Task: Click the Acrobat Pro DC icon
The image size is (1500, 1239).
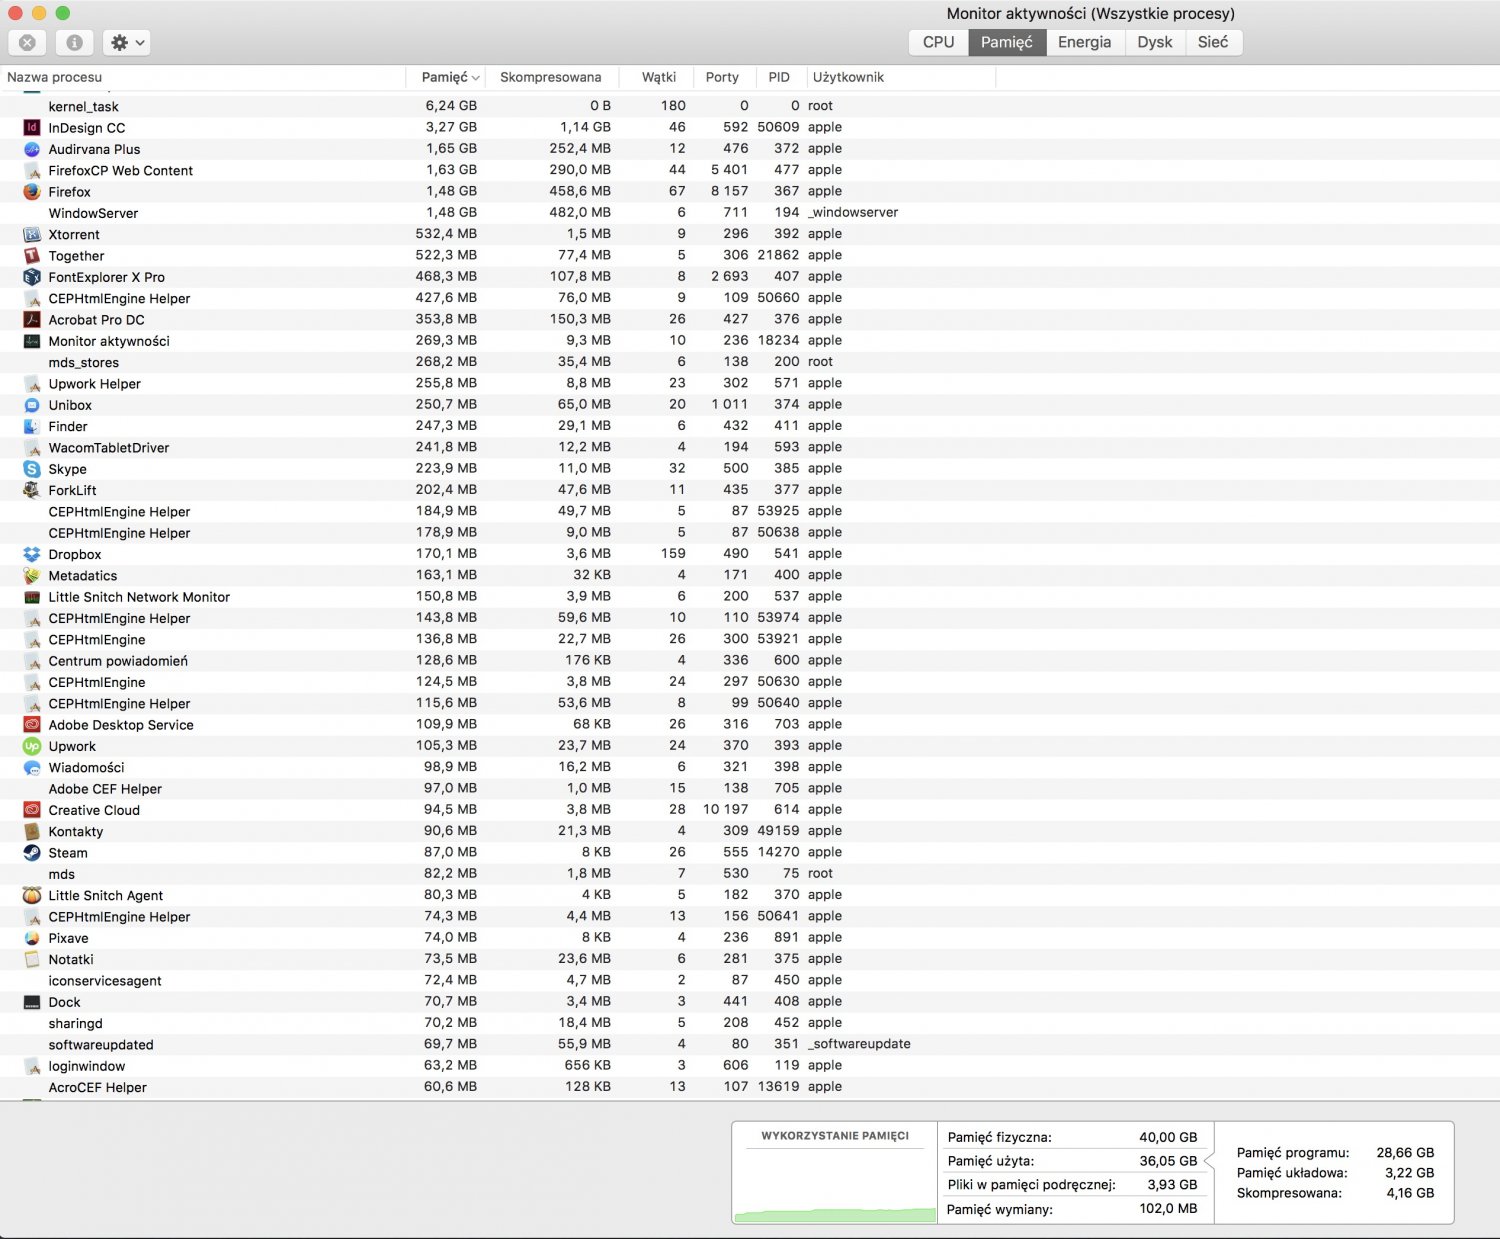Action: (32, 319)
